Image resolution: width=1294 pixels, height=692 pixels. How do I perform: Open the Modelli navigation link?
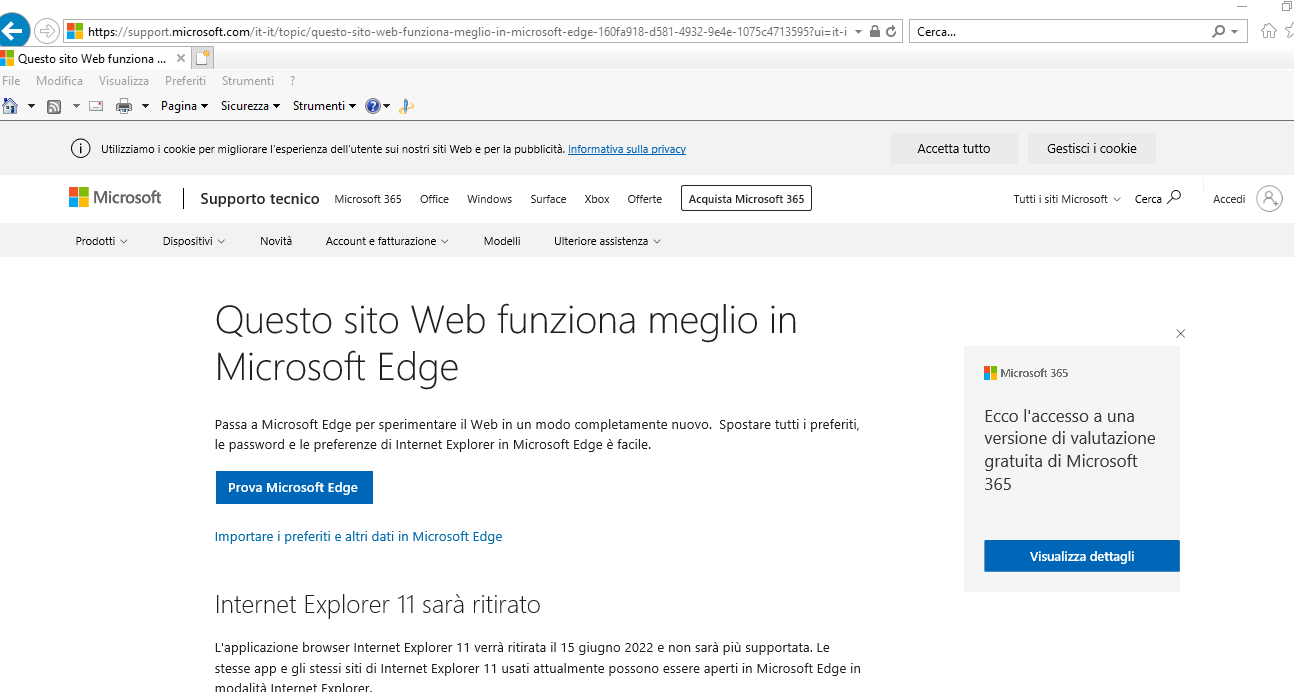[502, 241]
